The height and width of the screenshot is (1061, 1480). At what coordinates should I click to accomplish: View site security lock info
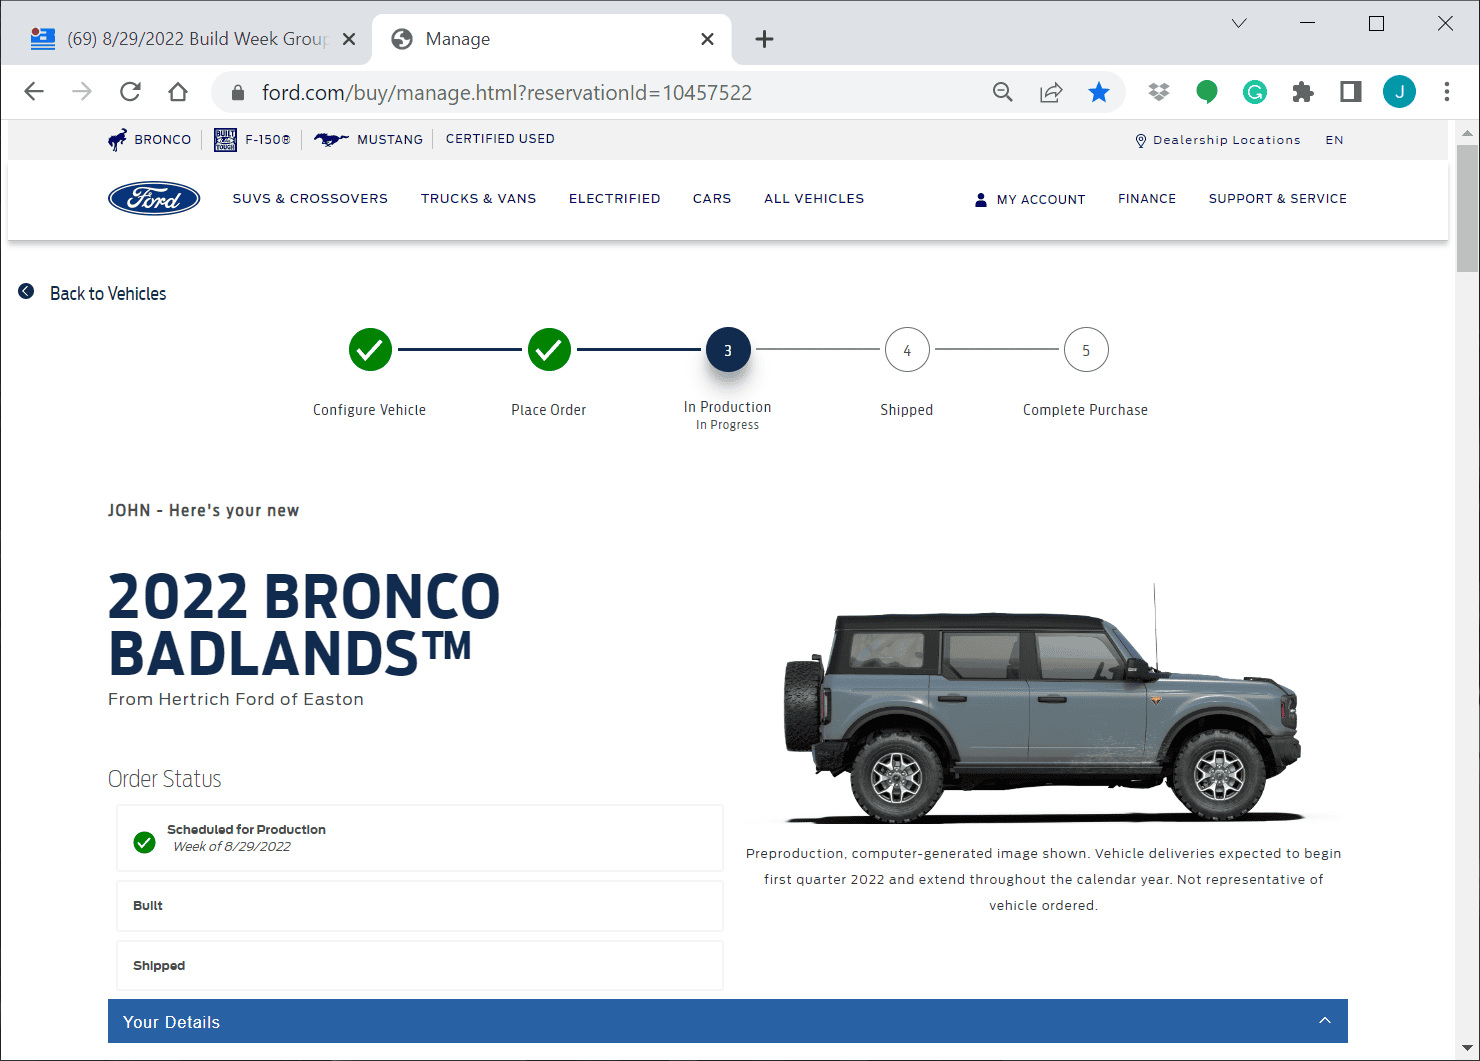pos(237,93)
